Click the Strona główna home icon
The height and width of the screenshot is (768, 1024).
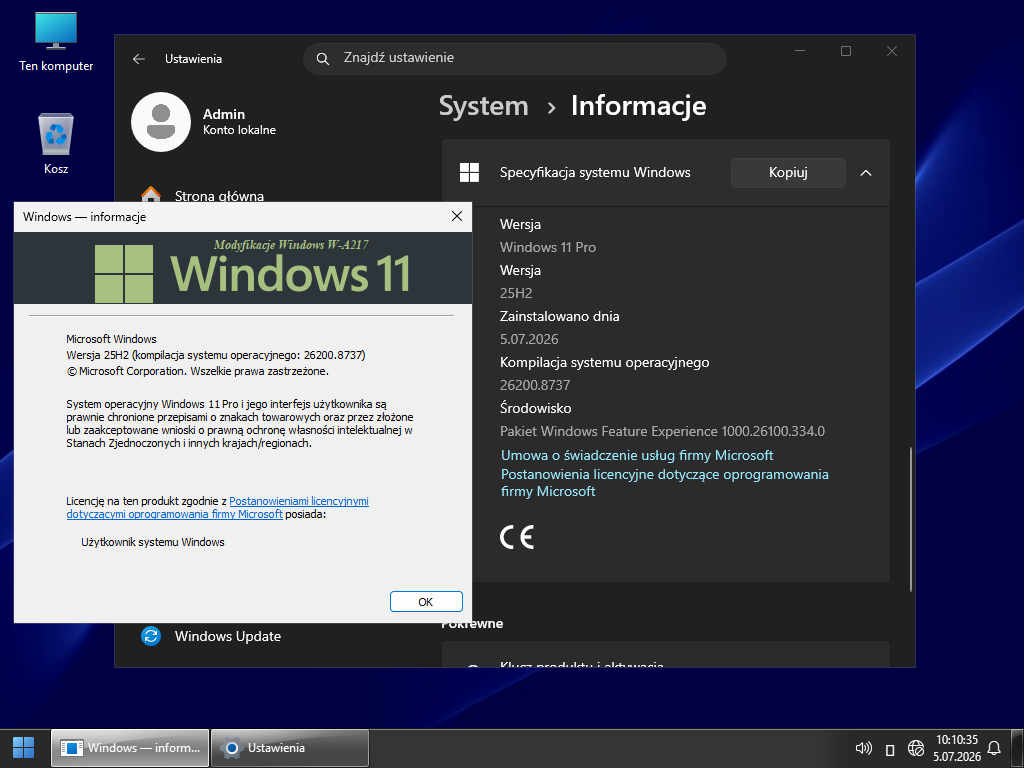pos(151,195)
